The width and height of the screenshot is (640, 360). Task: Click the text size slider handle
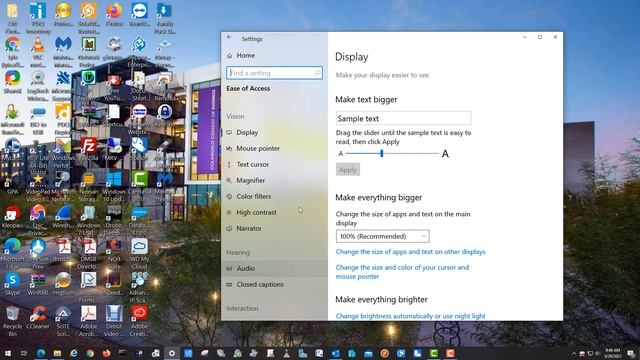point(382,153)
